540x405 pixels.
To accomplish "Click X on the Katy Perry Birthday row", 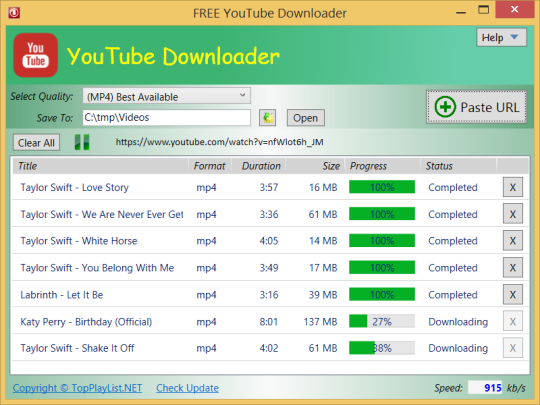I will pyautogui.click(x=513, y=321).
